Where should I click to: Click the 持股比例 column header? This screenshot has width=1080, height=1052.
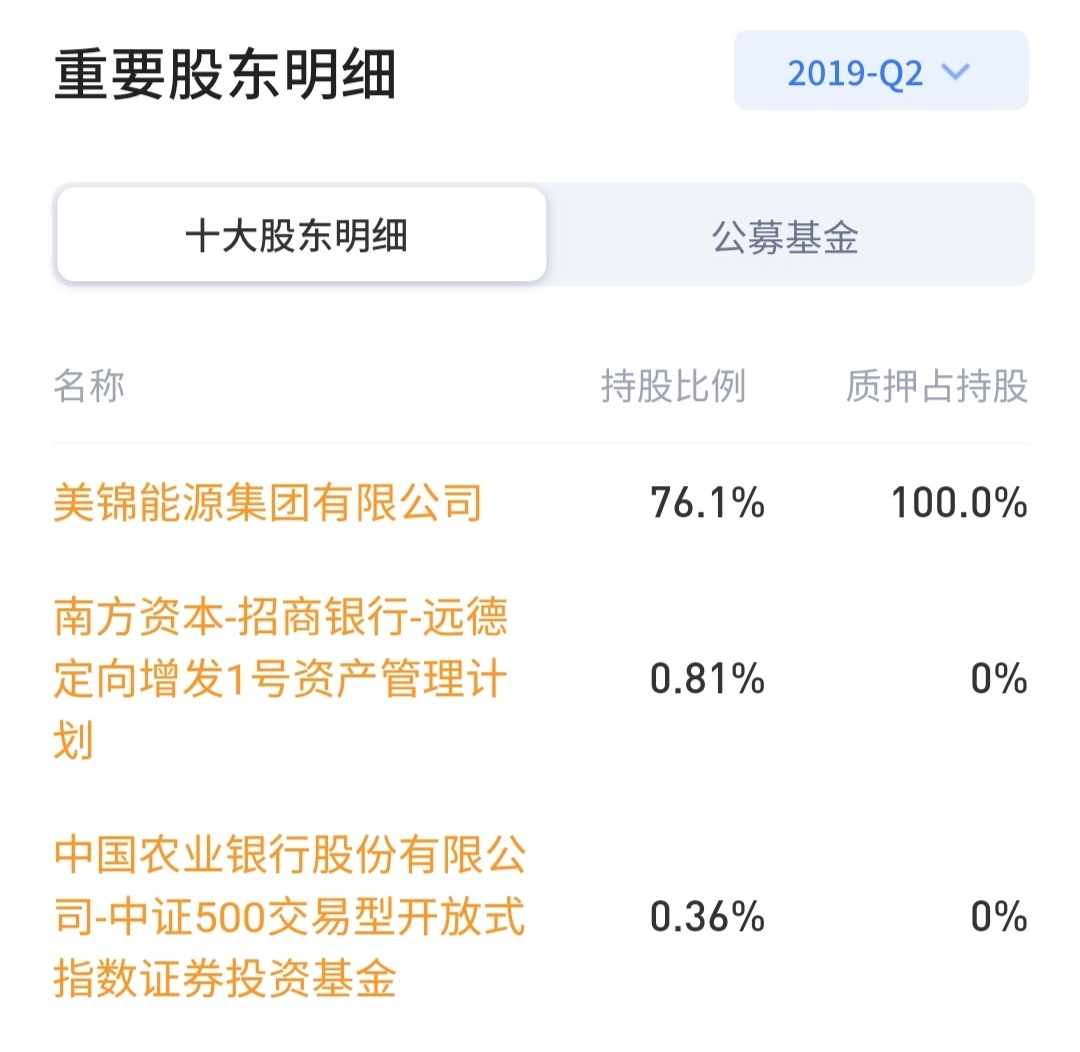(673, 386)
